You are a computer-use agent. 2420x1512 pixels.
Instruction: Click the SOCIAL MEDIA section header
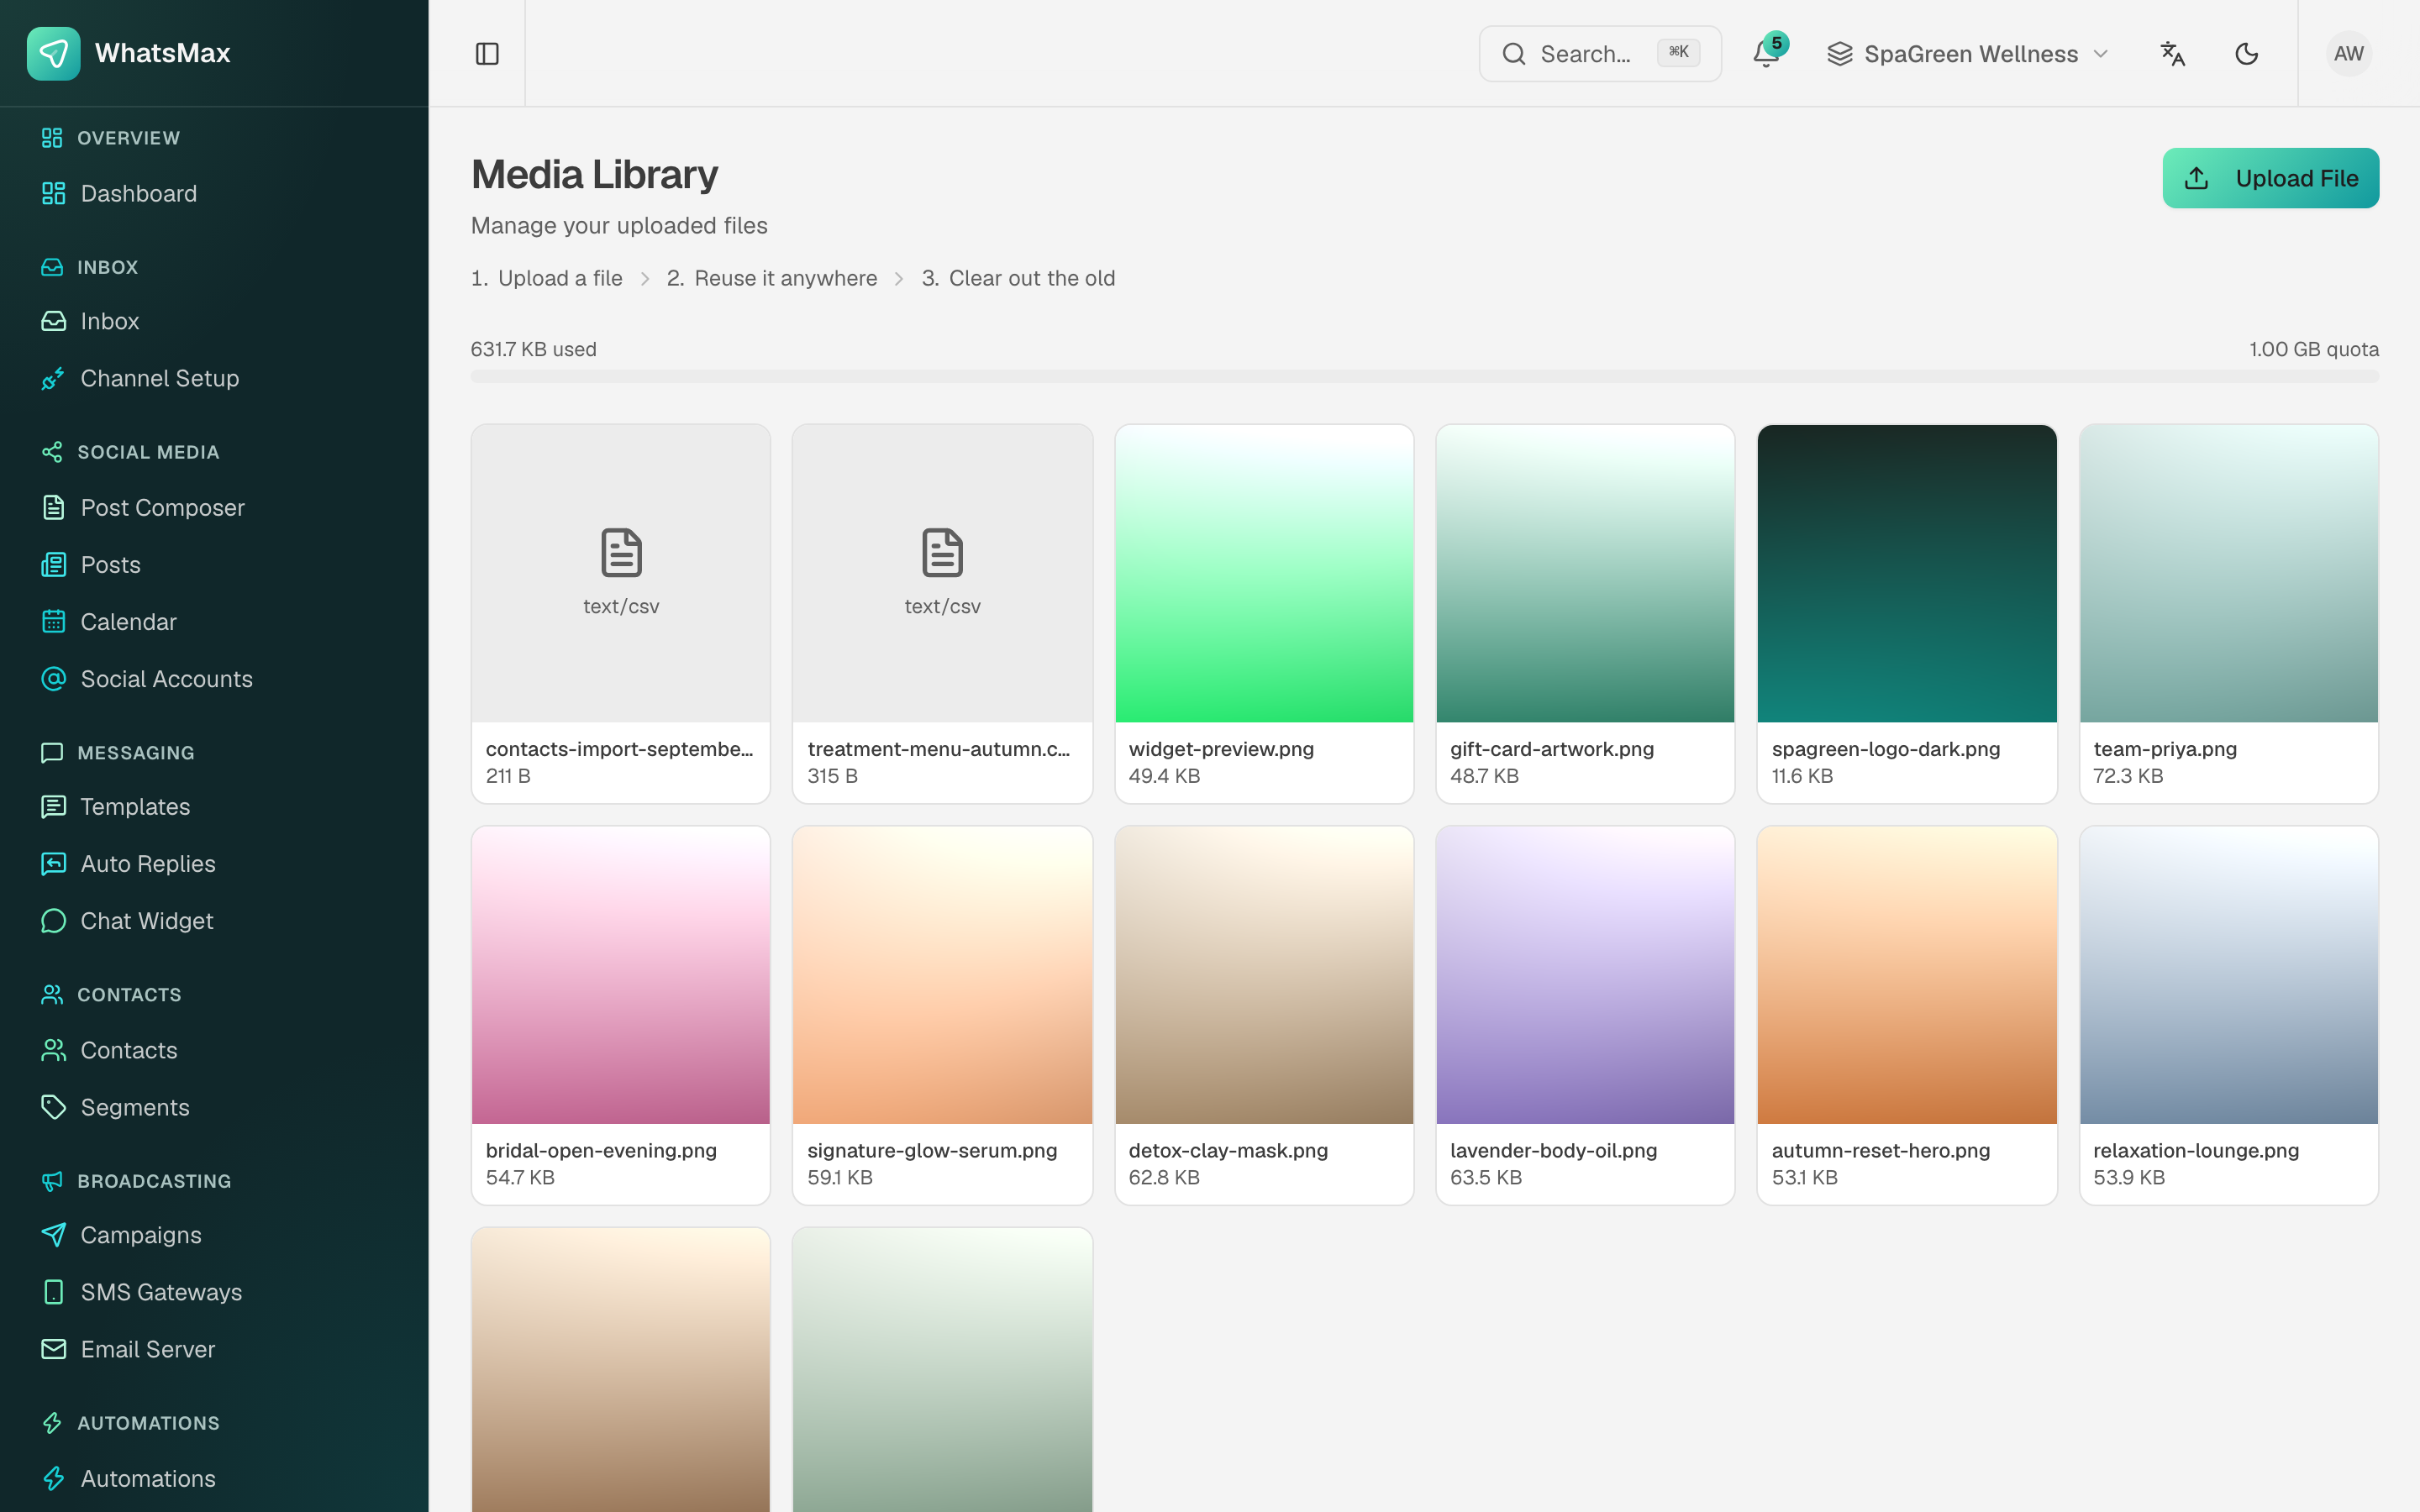(x=148, y=452)
